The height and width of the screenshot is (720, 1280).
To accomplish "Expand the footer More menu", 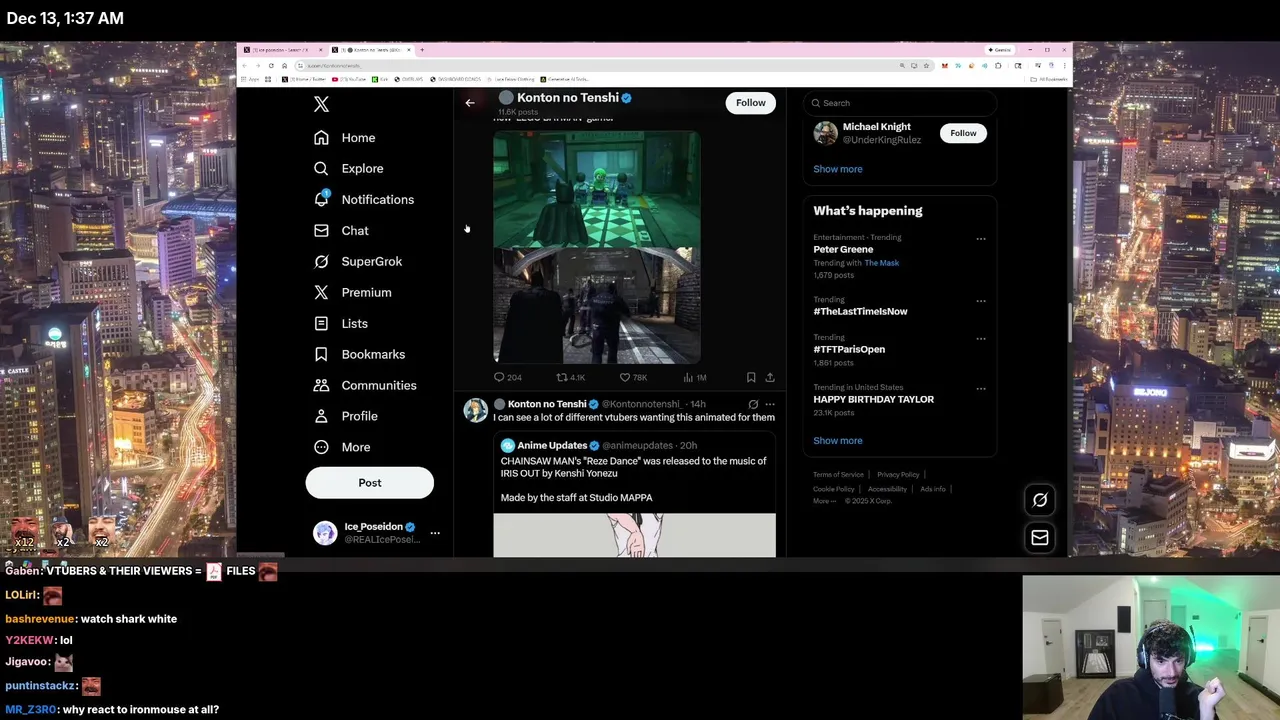I will pyautogui.click(x=822, y=501).
